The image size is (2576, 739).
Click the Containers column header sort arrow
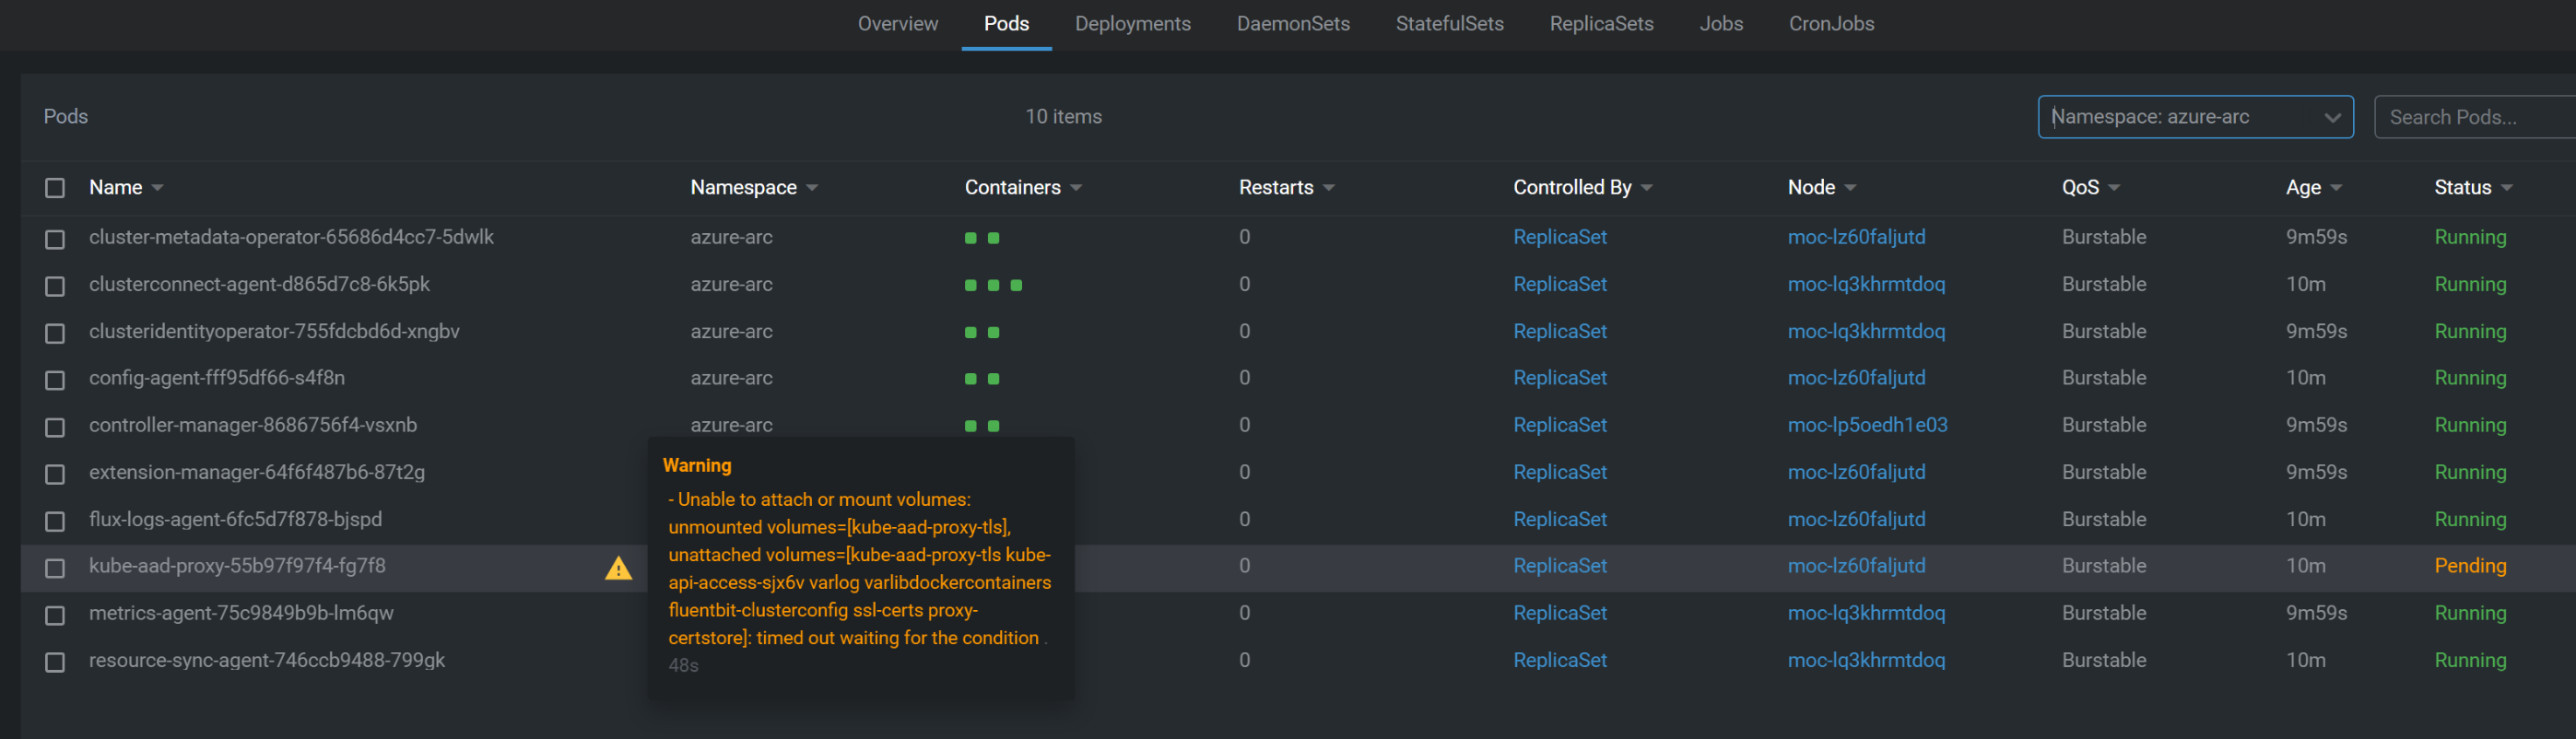pyautogui.click(x=1076, y=188)
